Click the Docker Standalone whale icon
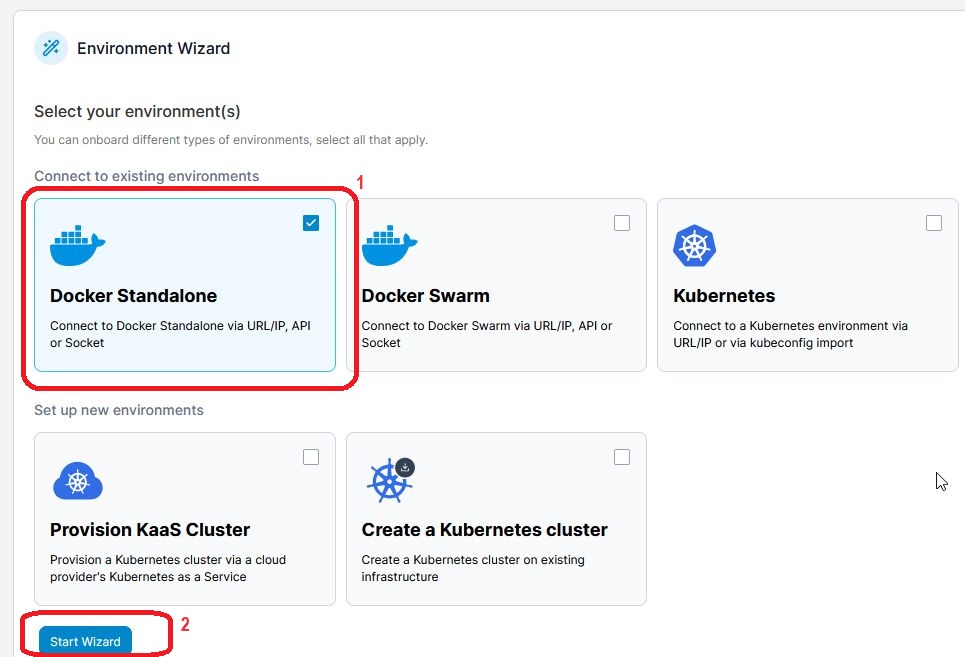 [x=78, y=245]
